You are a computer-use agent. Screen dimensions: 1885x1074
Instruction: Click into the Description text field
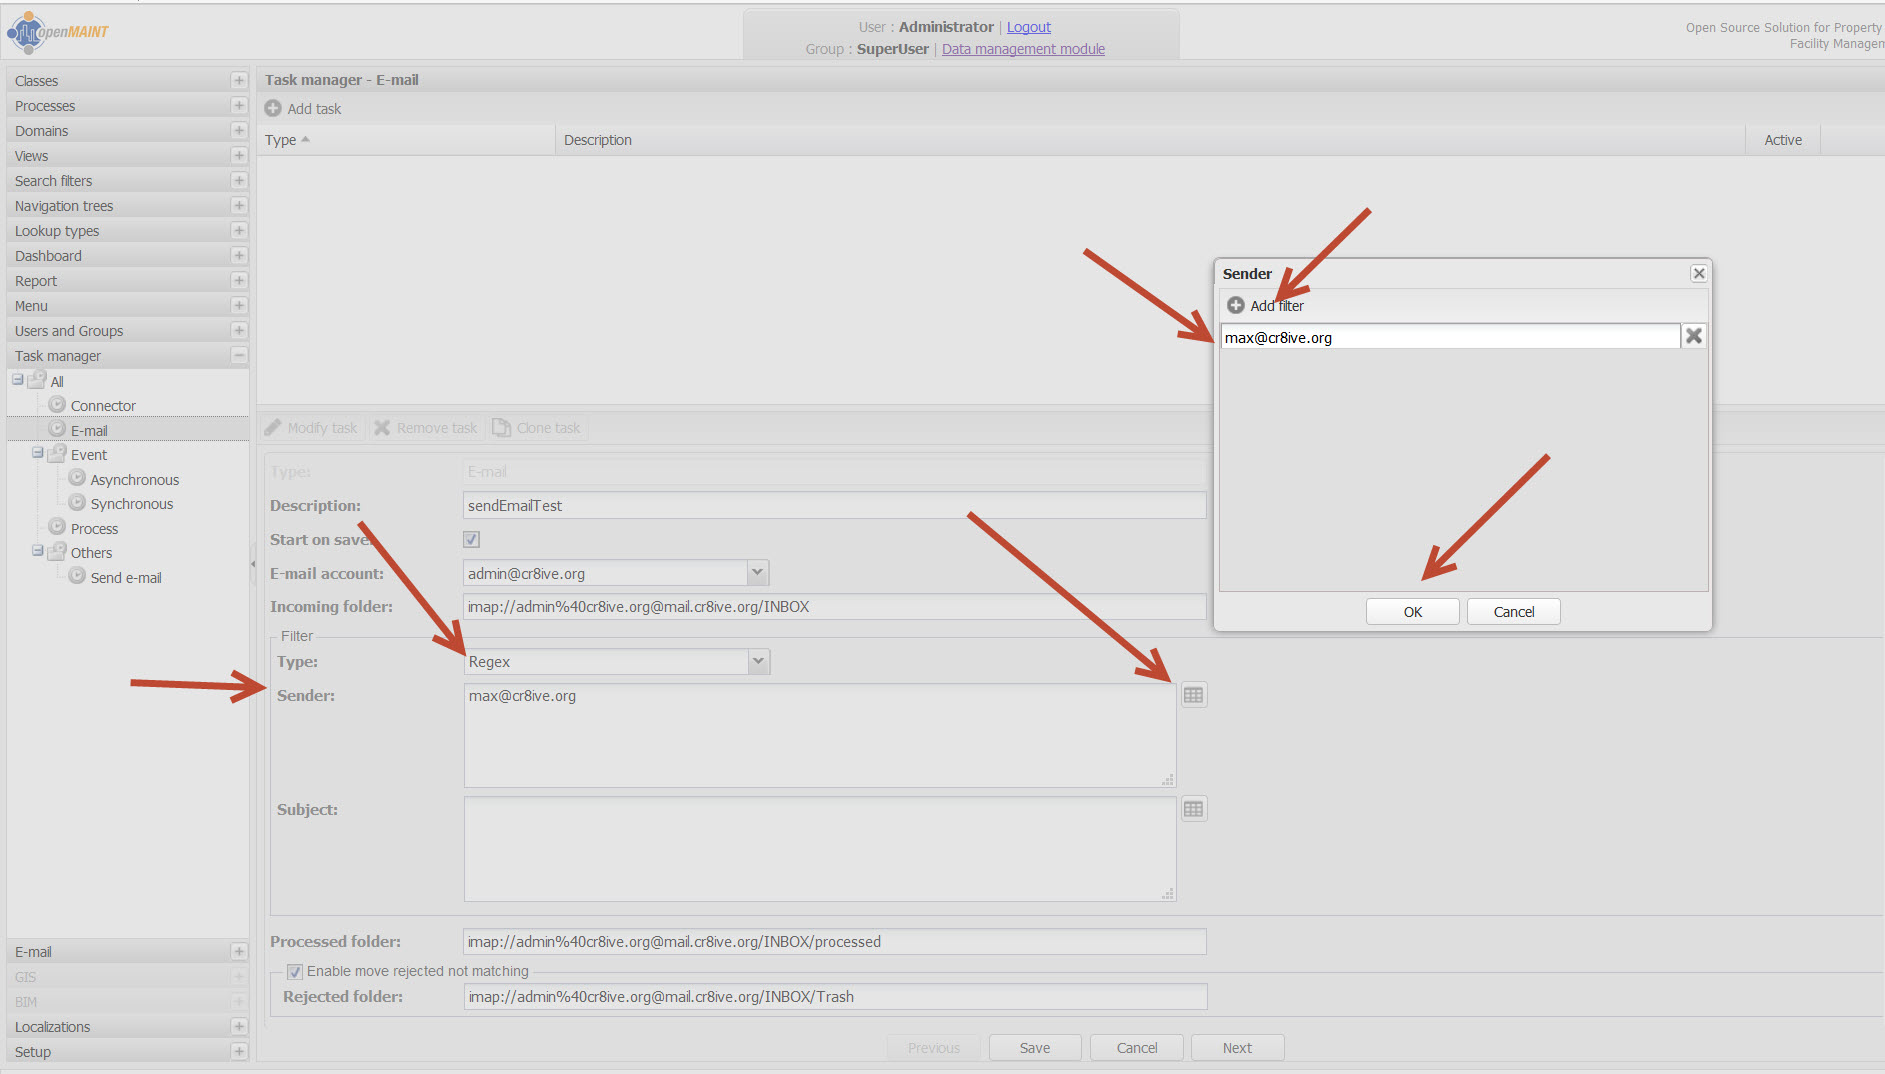tap(834, 506)
